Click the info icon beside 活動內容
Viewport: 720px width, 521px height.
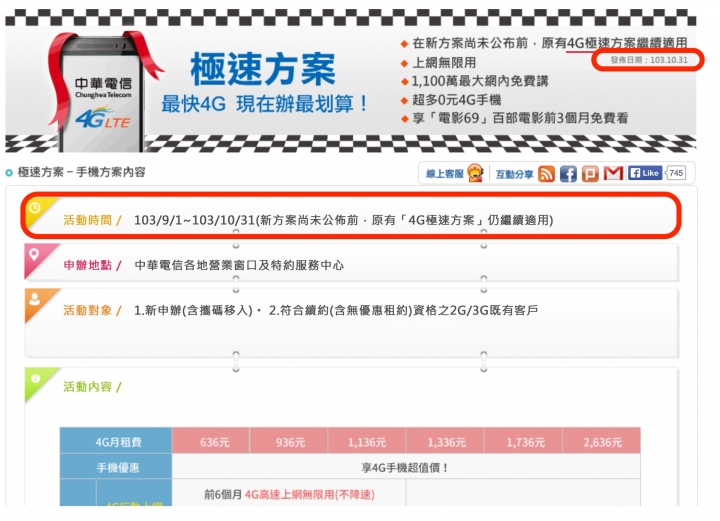36,379
